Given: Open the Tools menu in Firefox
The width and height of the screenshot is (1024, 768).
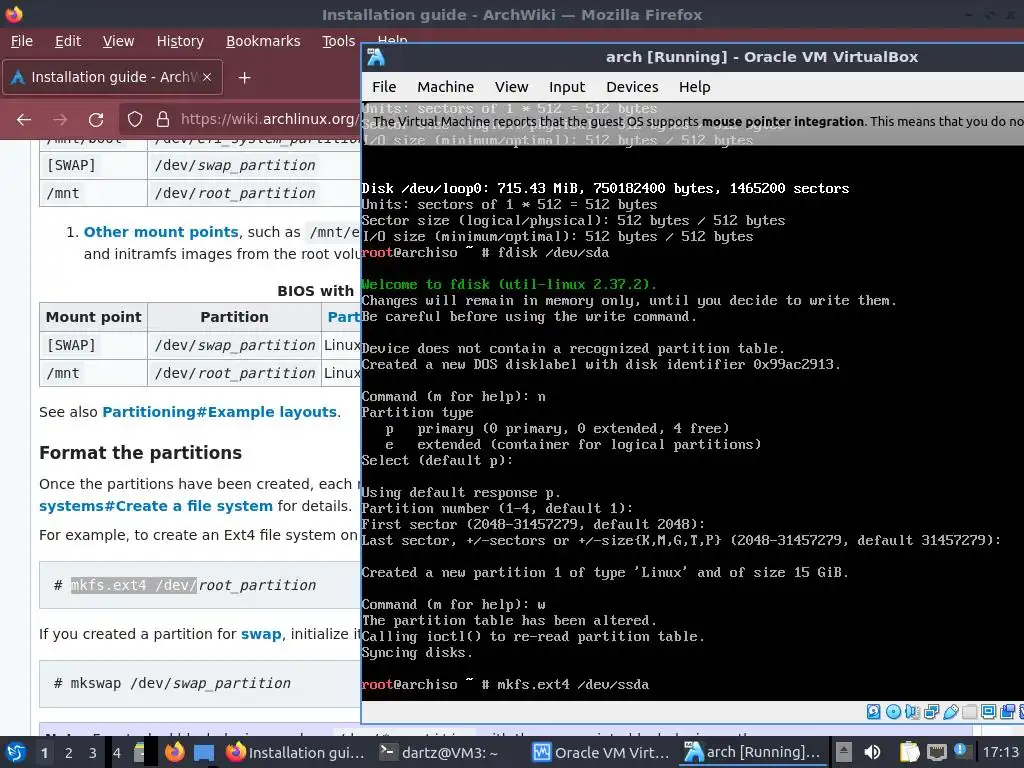Looking at the screenshot, I should [x=338, y=41].
